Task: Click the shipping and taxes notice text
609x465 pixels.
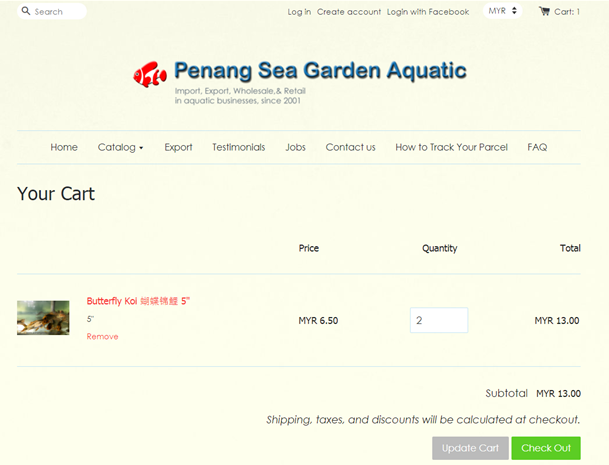Action: click(423, 420)
